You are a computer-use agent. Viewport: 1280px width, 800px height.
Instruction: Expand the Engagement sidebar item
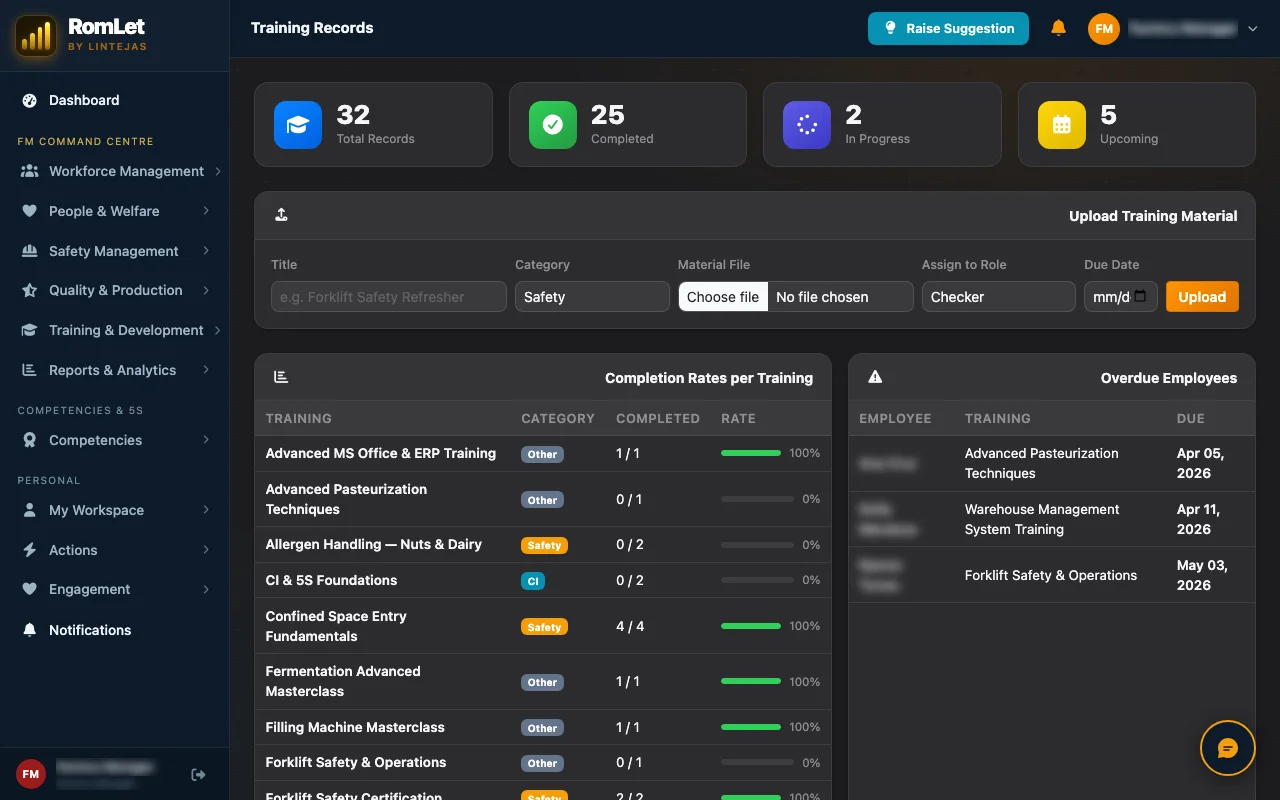115,589
